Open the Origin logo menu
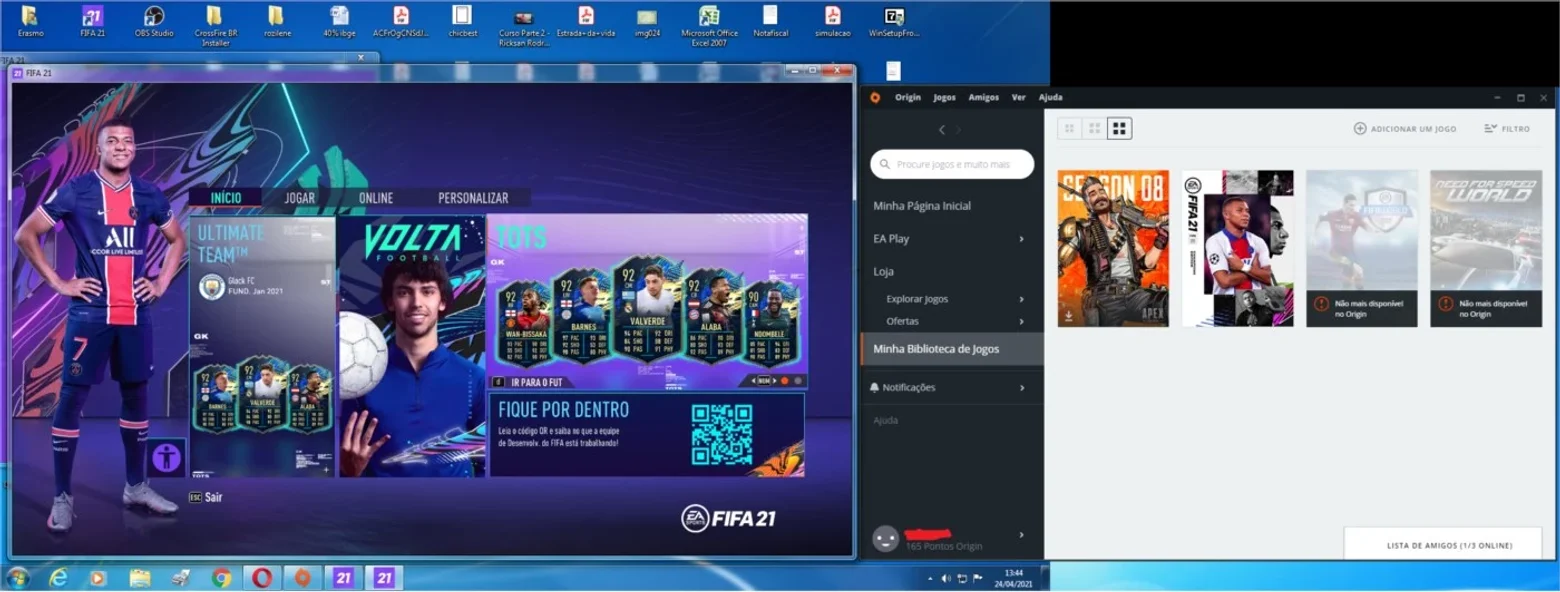The height and width of the screenshot is (592, 1560). [x=875, y=97]
